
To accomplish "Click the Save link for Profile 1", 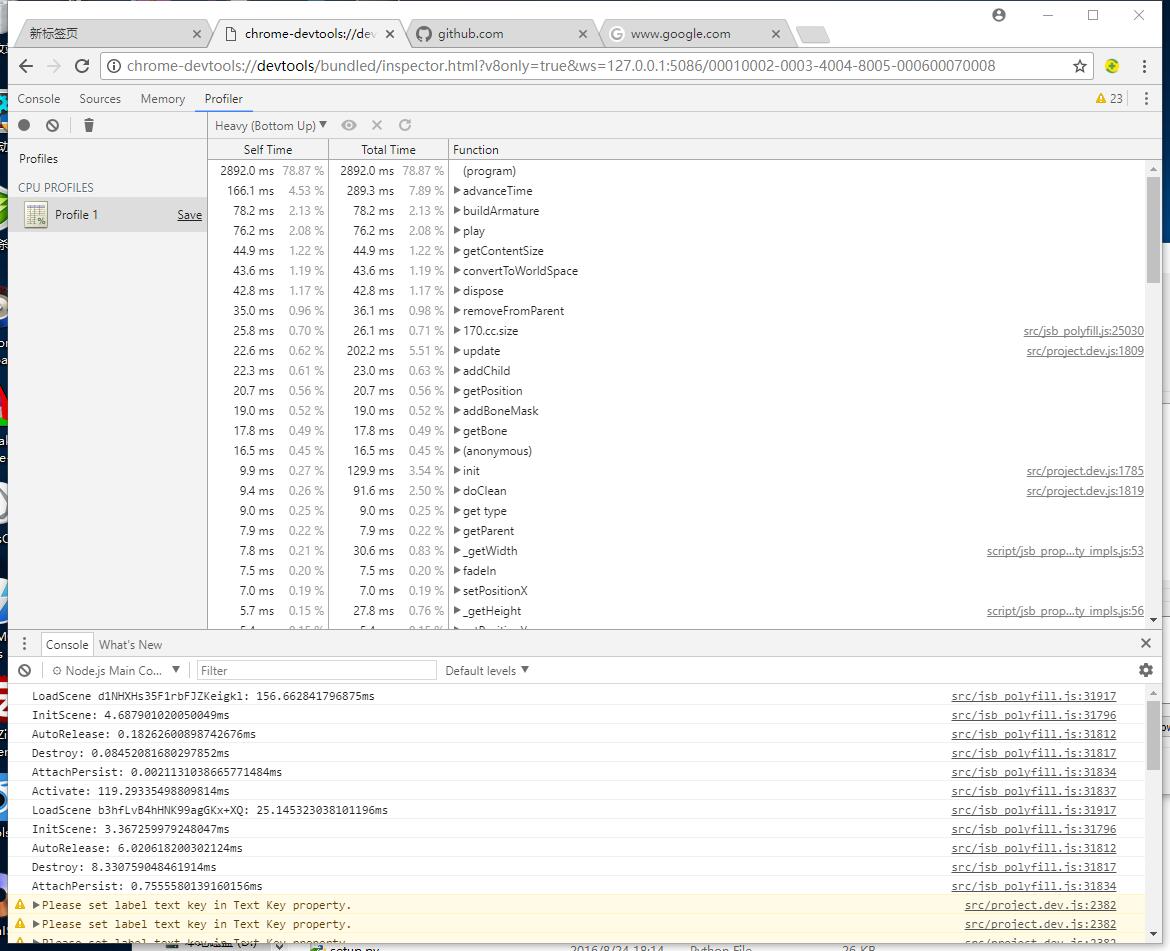I will tap(189, 215).
